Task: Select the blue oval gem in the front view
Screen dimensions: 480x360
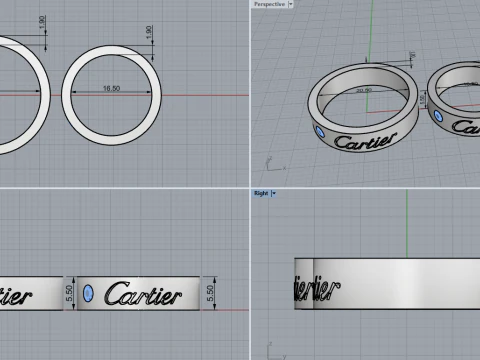Action: (x=88, y=293)
